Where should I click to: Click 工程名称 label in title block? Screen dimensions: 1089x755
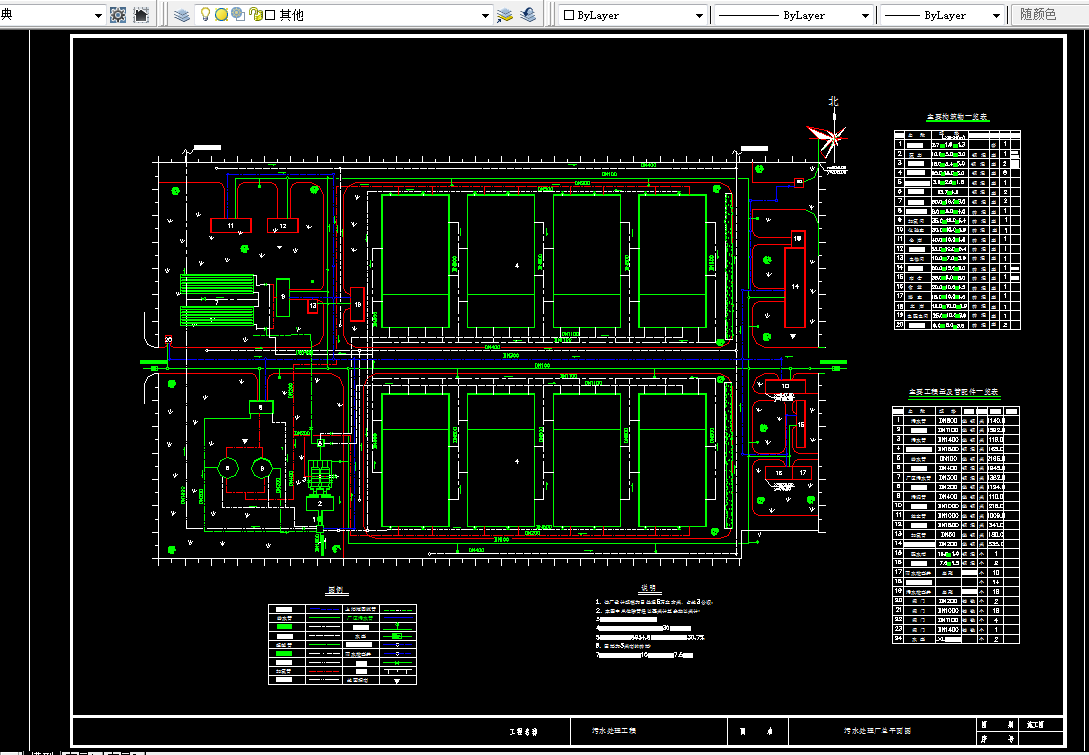click(x=523, y=731)
